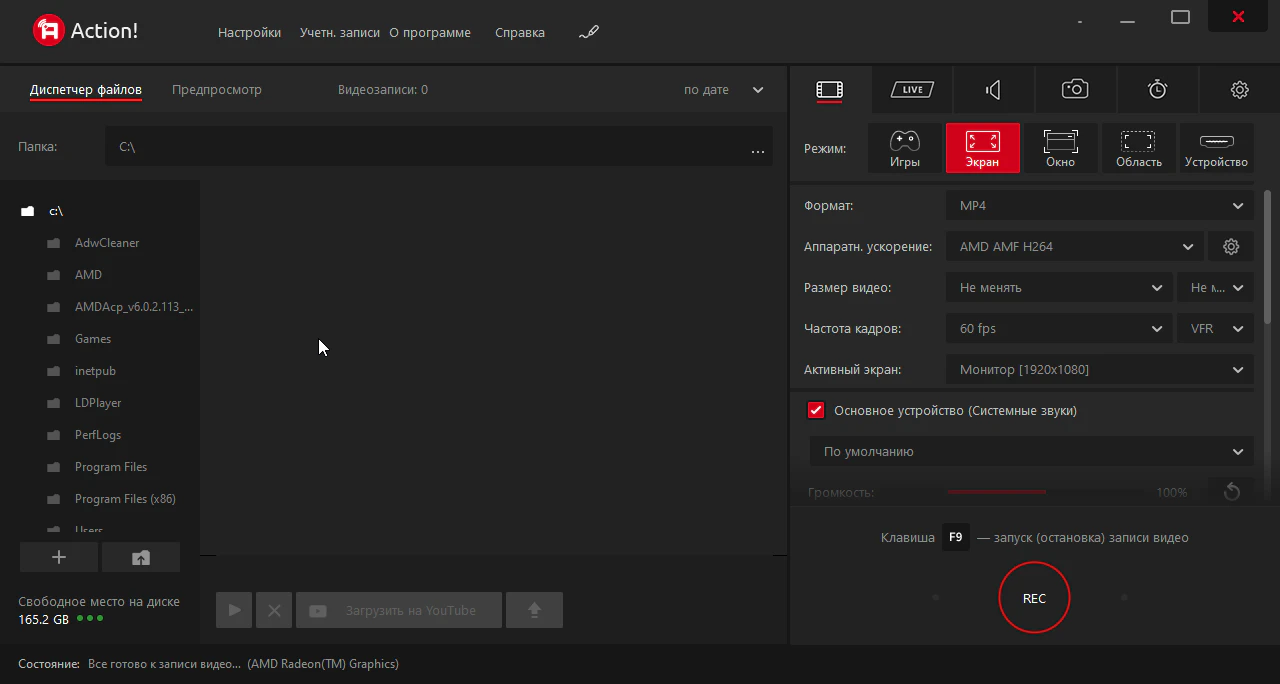The height and width of the screenshot is (684, 1280).
Task: Select the Games recording mode
Action: [904, 148]
